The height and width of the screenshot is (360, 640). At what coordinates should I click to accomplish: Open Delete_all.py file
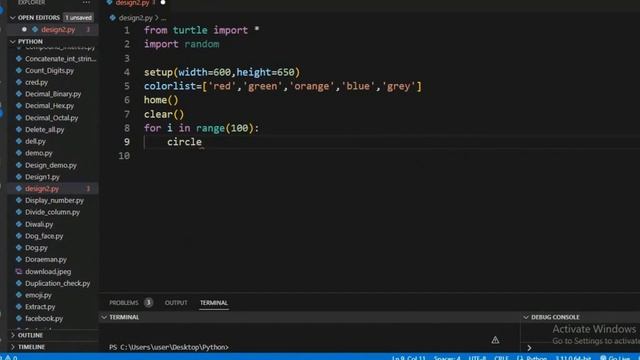[x=44, y=130]
